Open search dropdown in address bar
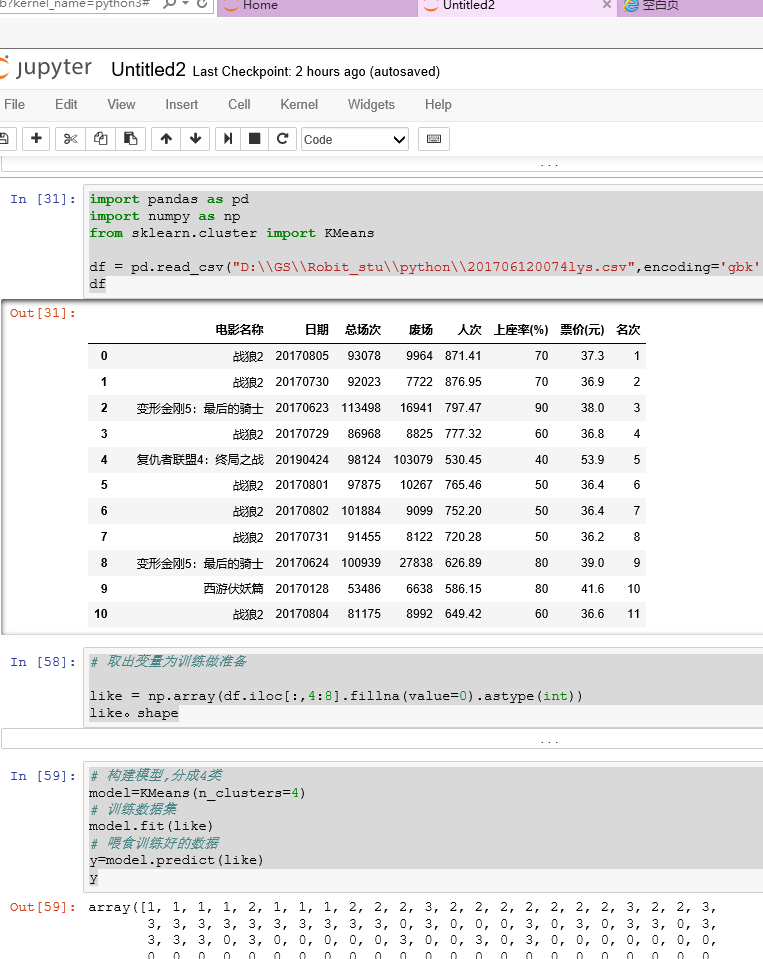 [x=185, y=4]
